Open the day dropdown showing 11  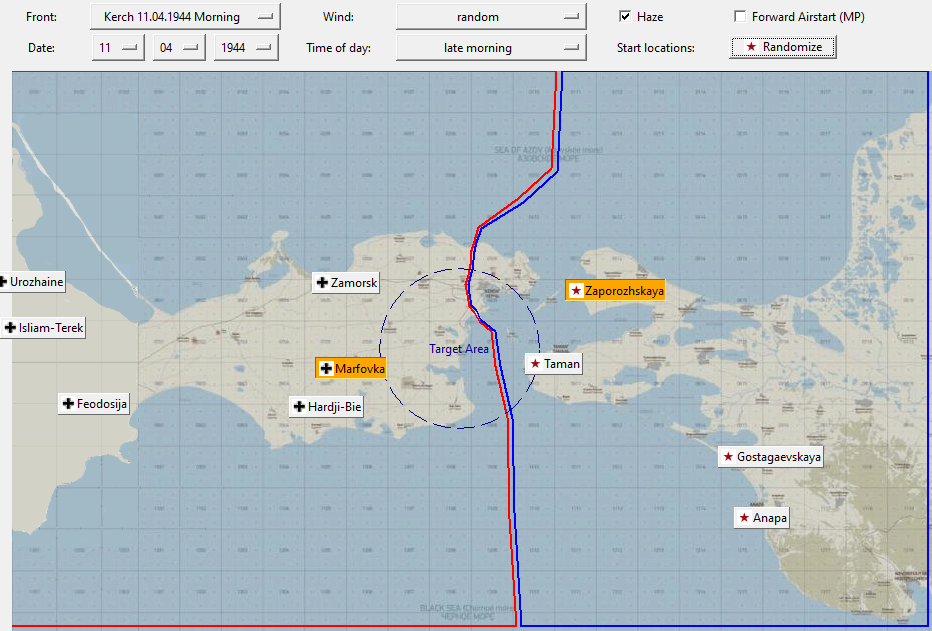118,48
